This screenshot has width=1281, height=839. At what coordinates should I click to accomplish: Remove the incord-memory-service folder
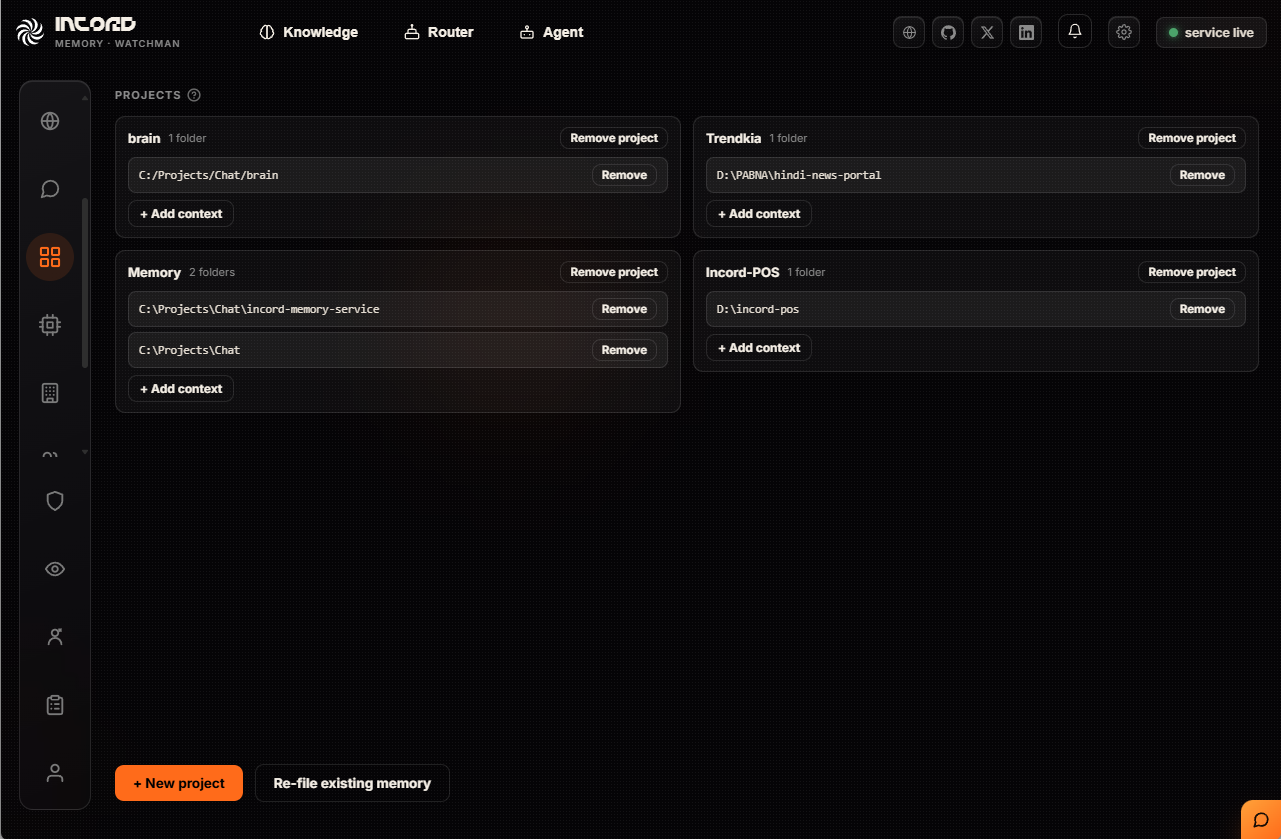click(624, 309)
